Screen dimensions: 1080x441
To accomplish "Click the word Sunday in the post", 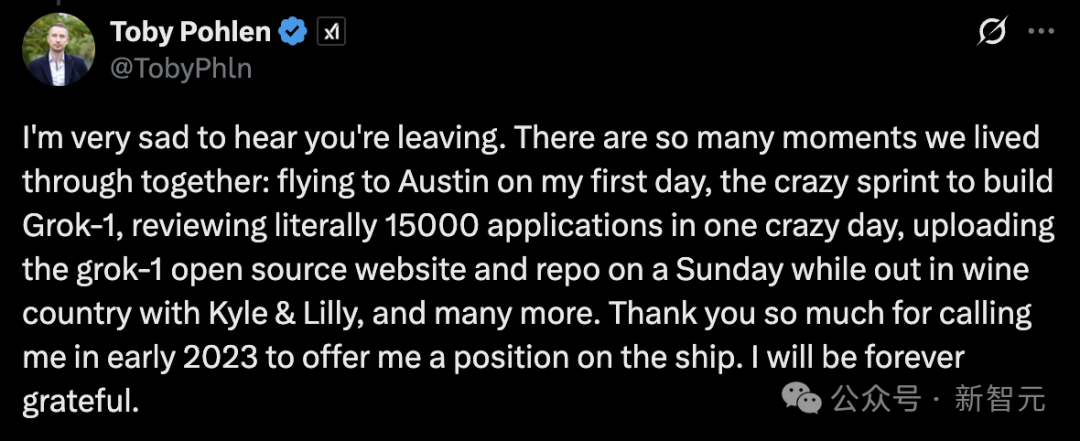I will [x=729, y=271].
